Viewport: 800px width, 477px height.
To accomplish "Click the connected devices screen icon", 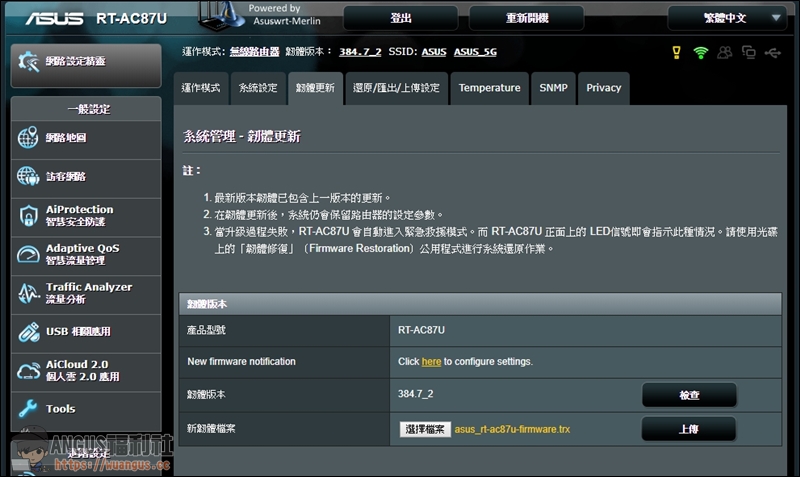I will pyautogui.click(x=748, y=52).
